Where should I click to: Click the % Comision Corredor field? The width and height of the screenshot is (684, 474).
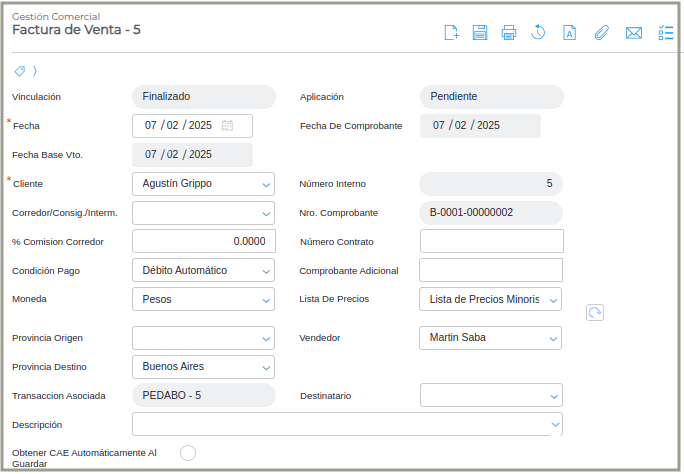click(x=203, y=241)
